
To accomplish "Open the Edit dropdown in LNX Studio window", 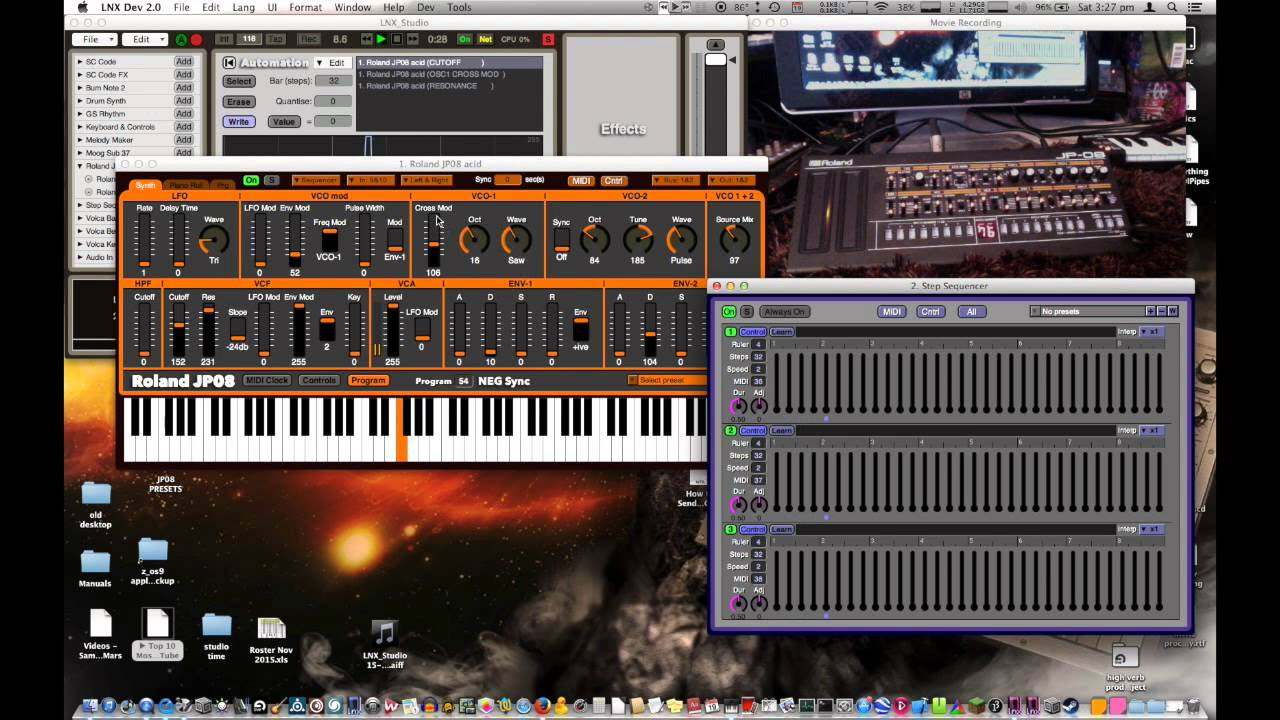I will pos(143,40).
